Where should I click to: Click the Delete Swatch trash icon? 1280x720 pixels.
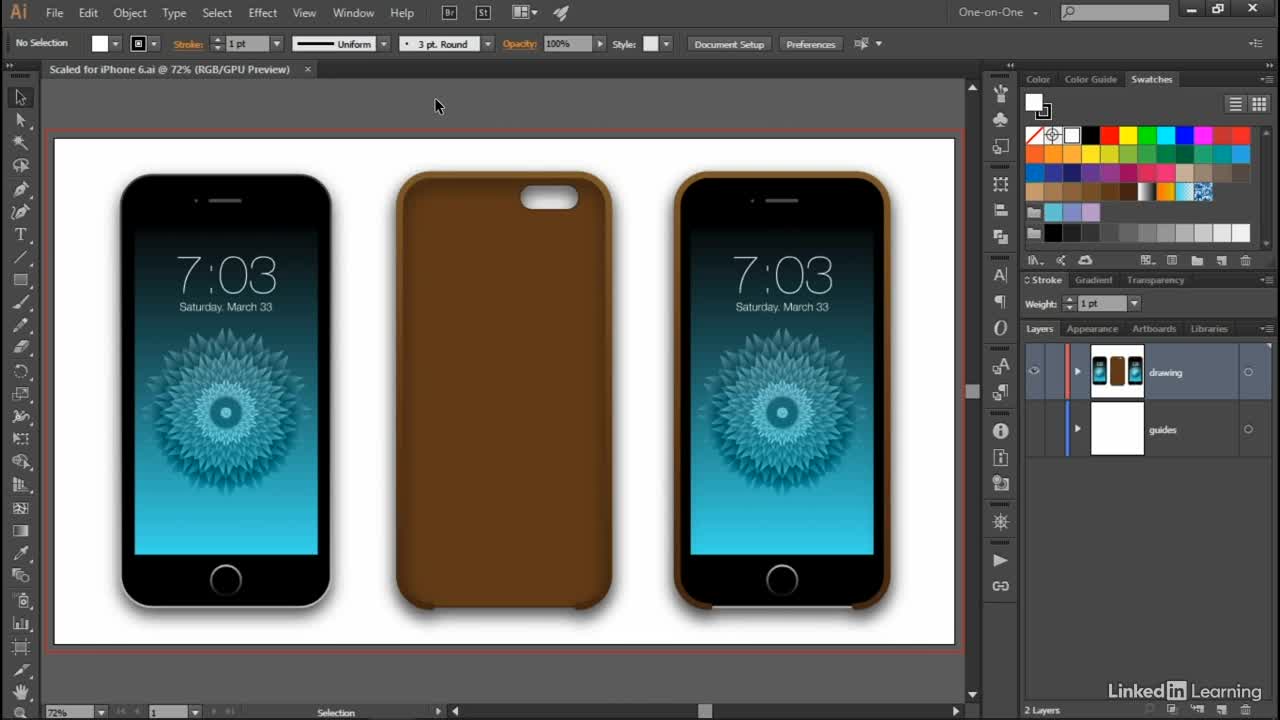coord(1245,261)
